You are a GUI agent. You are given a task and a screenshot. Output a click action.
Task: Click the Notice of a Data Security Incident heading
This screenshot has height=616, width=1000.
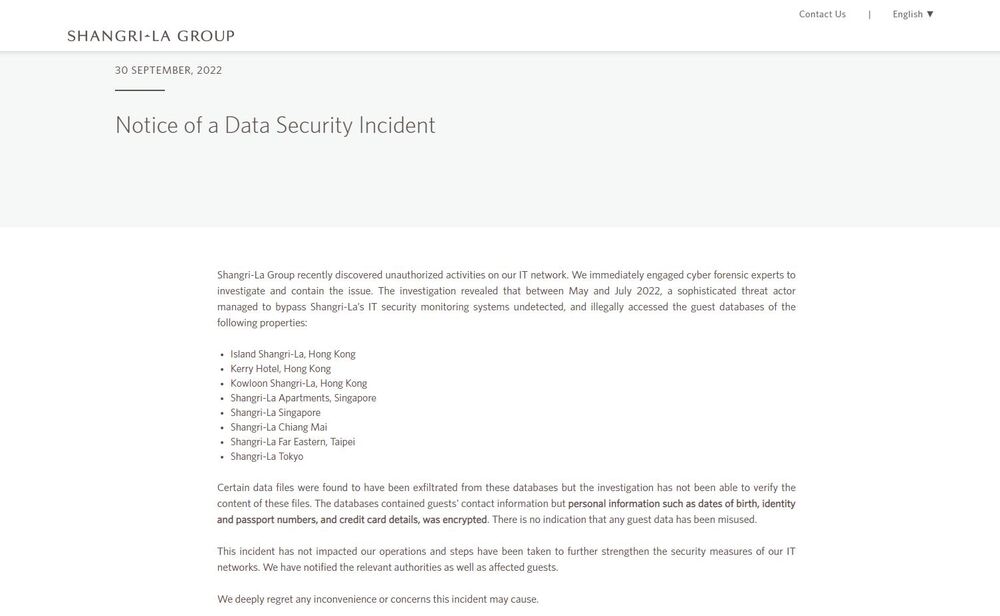(x=275, y=125)
